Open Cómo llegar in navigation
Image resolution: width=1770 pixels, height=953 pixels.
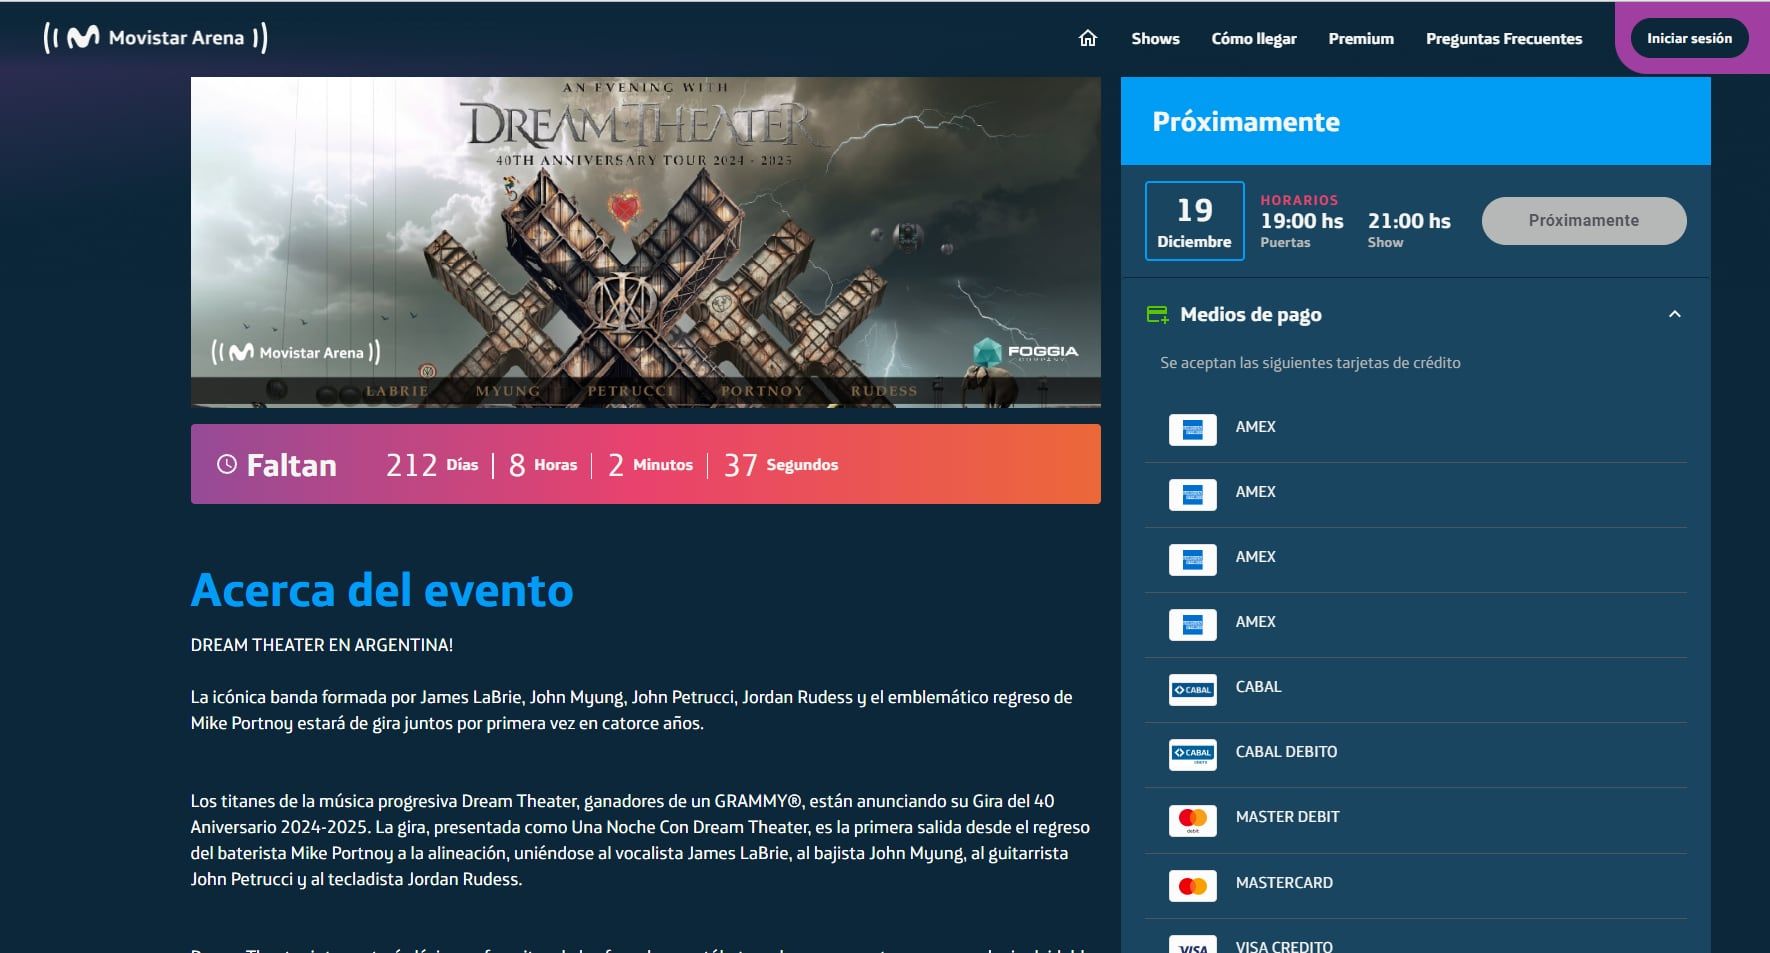(1253, 39)
